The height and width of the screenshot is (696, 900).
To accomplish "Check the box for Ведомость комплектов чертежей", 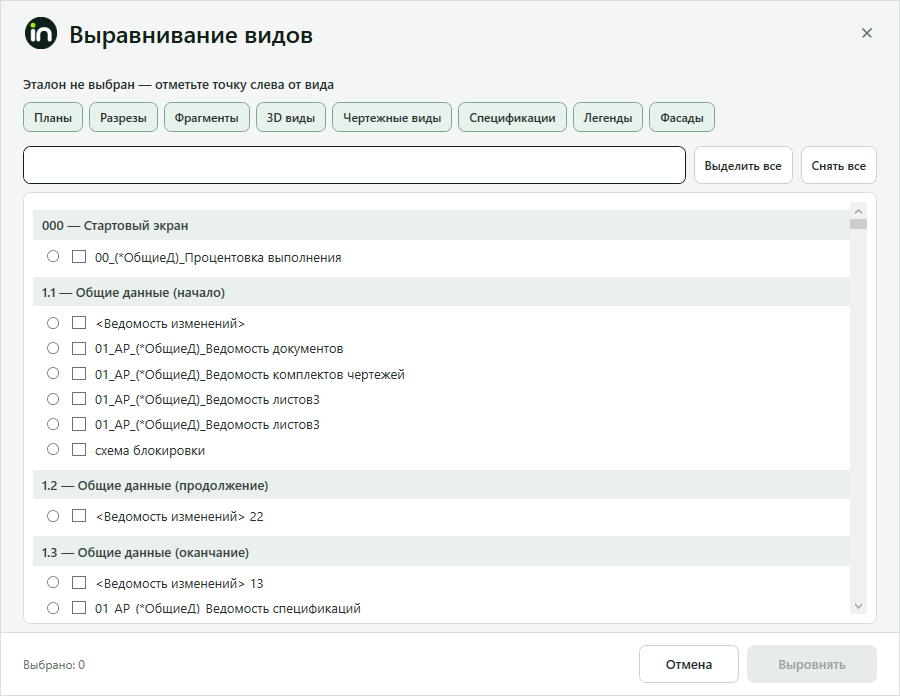I will point(79,374).
